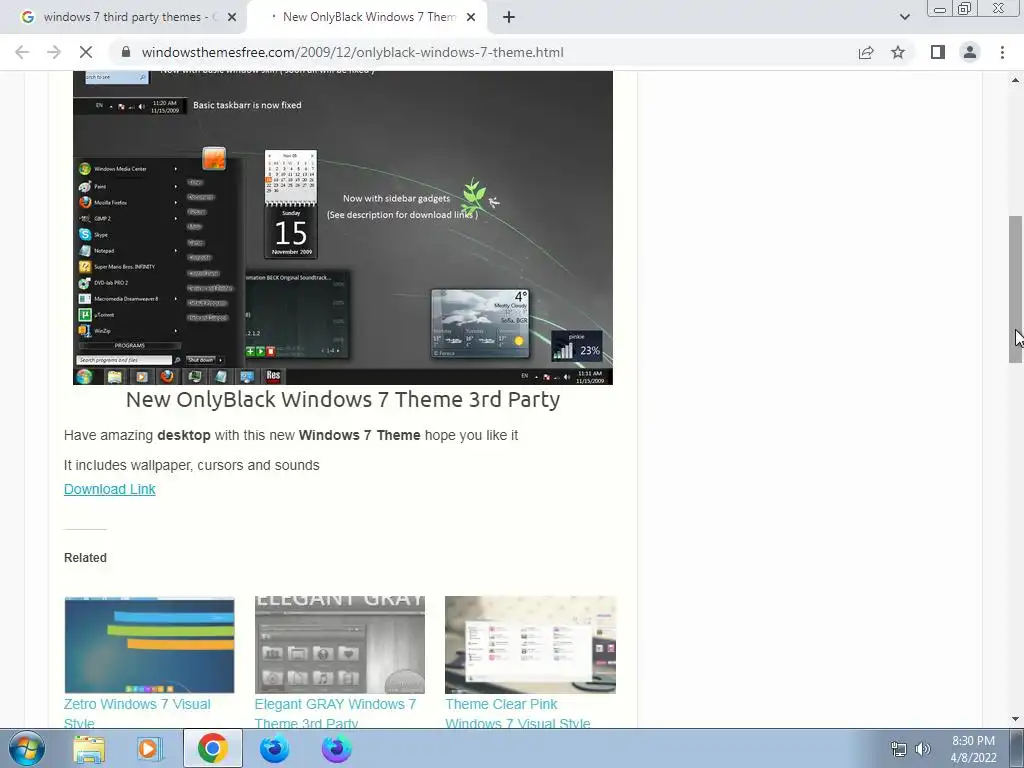
Task: Open the Chrome profile avatar
Action: coord(970,52)
